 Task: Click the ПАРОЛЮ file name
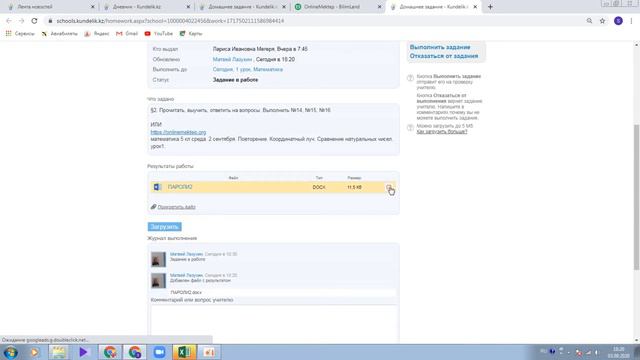[x=180, y=187]
